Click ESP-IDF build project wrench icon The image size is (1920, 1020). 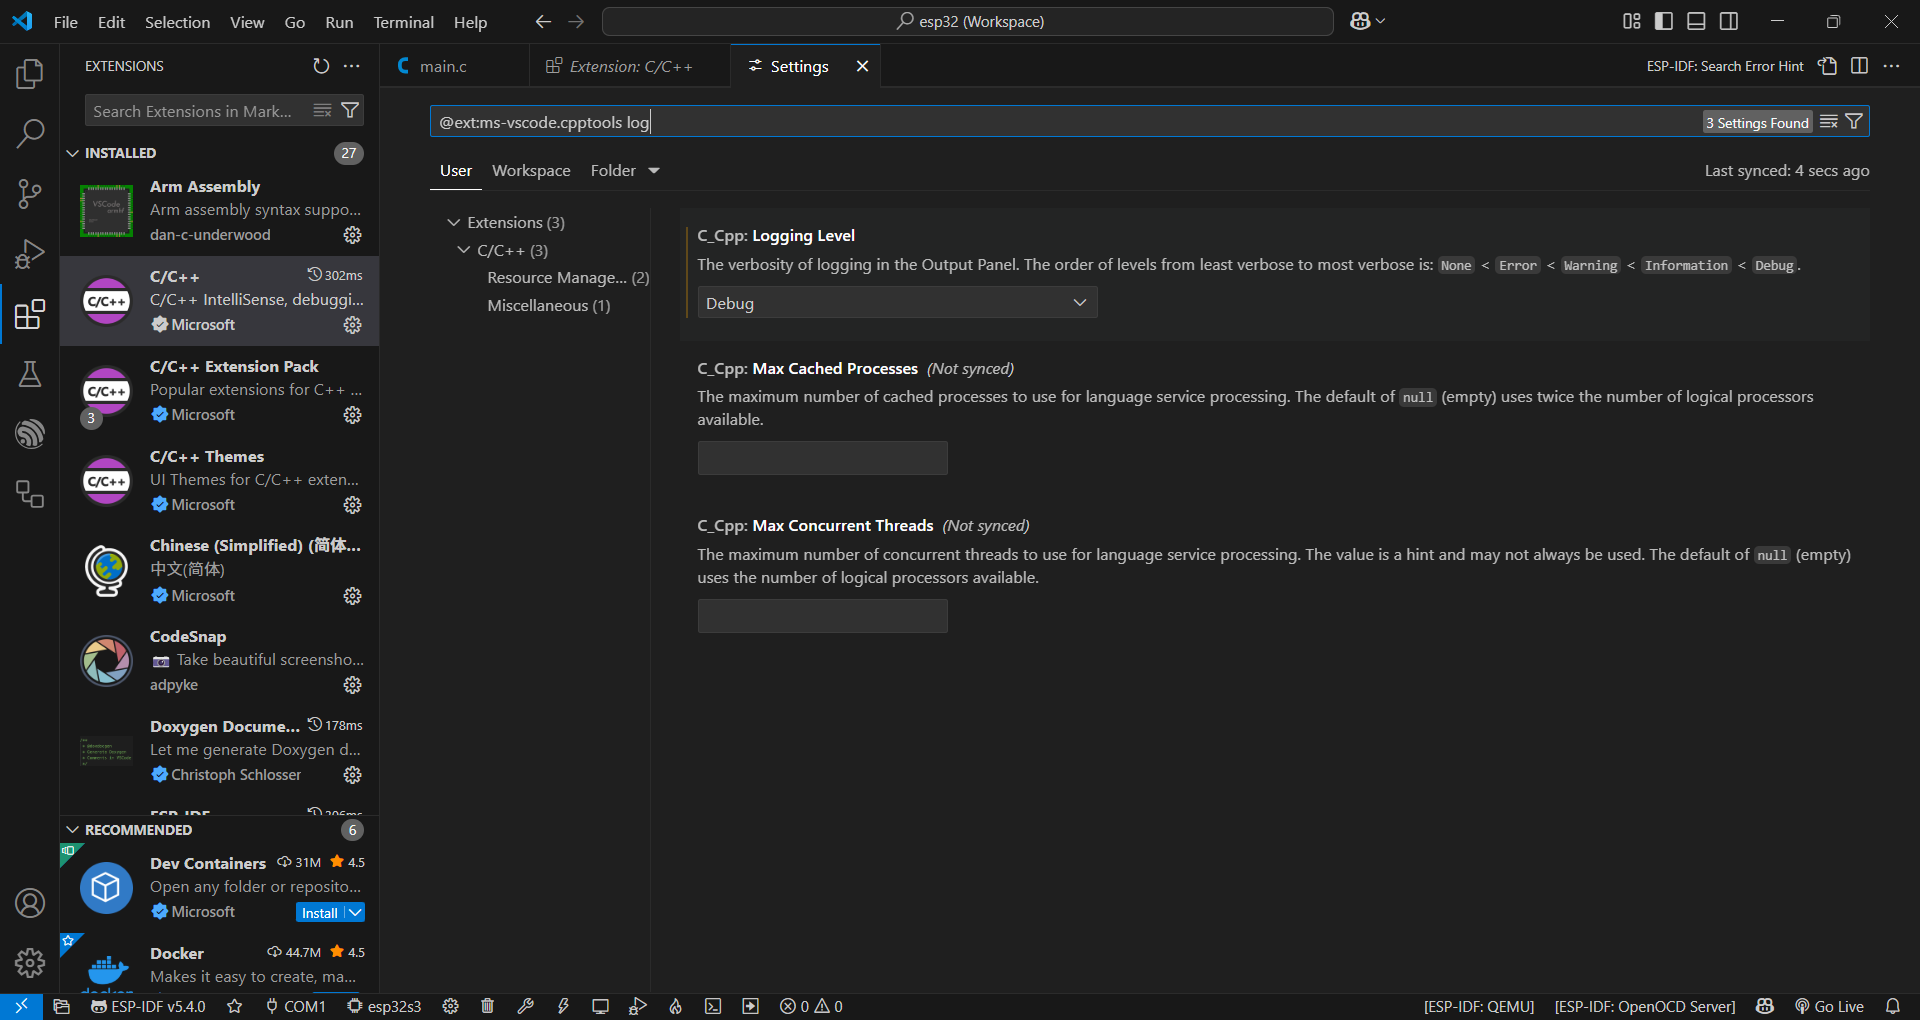coord(525,1006)
